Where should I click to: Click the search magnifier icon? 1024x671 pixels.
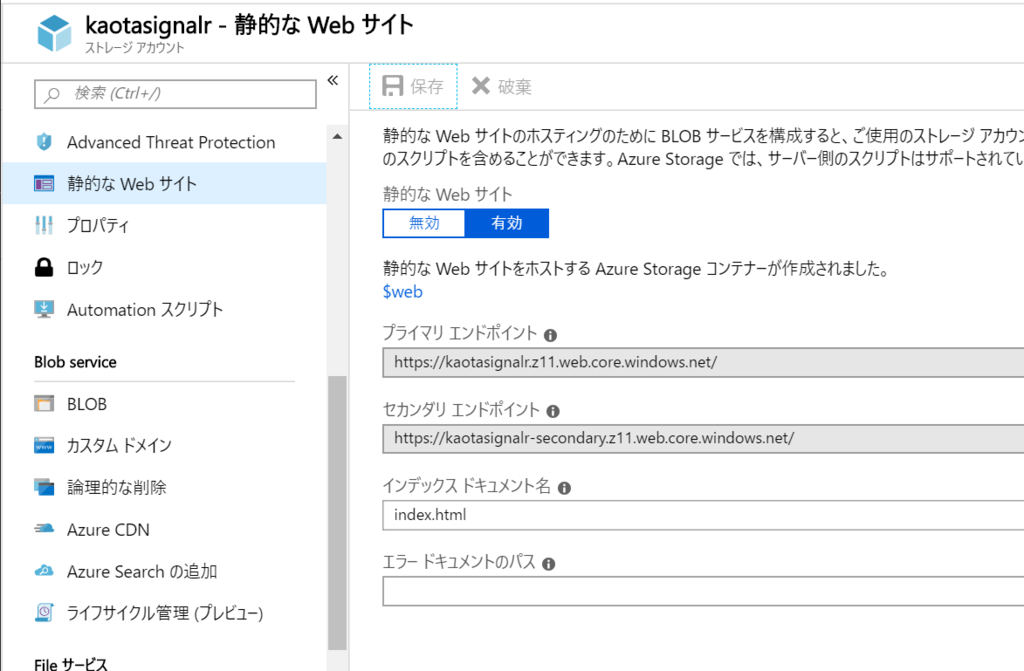click(52, 95)
